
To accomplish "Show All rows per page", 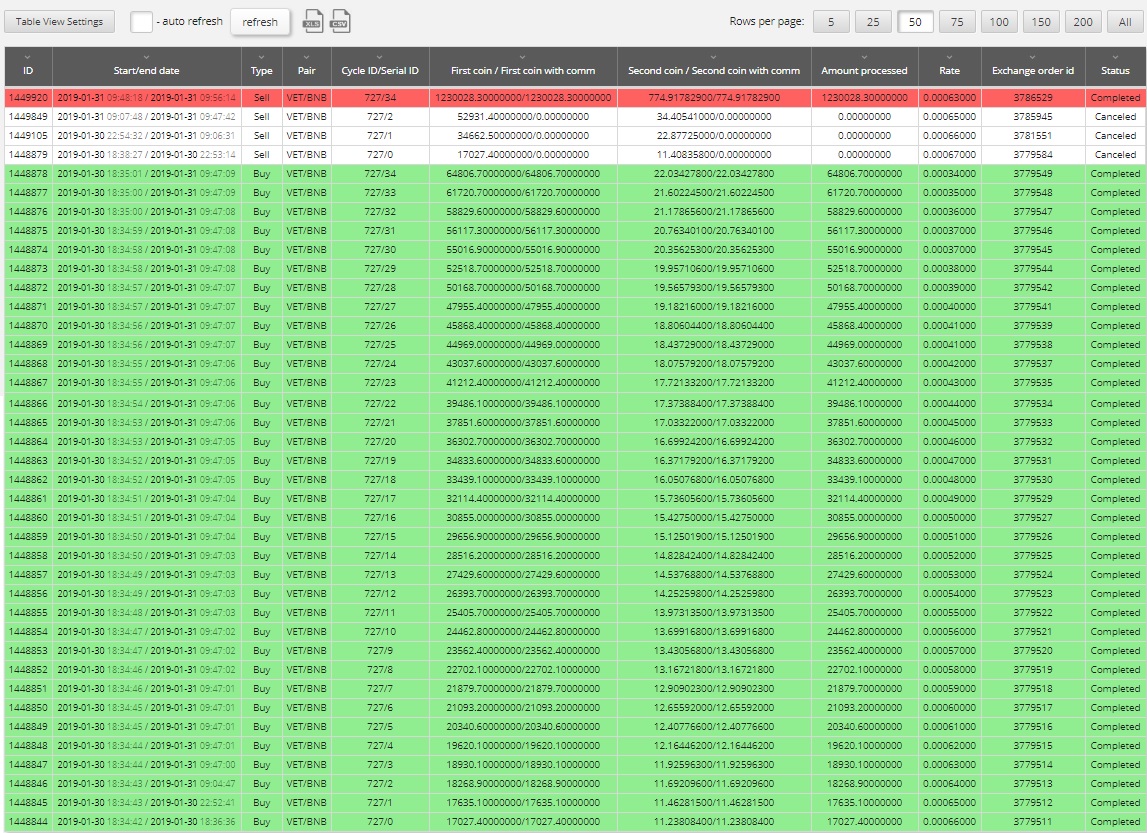I will [x=1125, y=22].
